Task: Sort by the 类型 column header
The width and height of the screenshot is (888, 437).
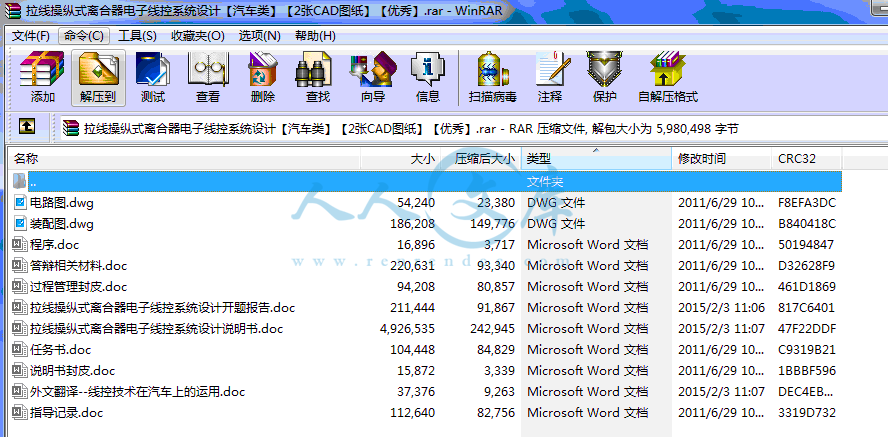Action: pos(596,159)
